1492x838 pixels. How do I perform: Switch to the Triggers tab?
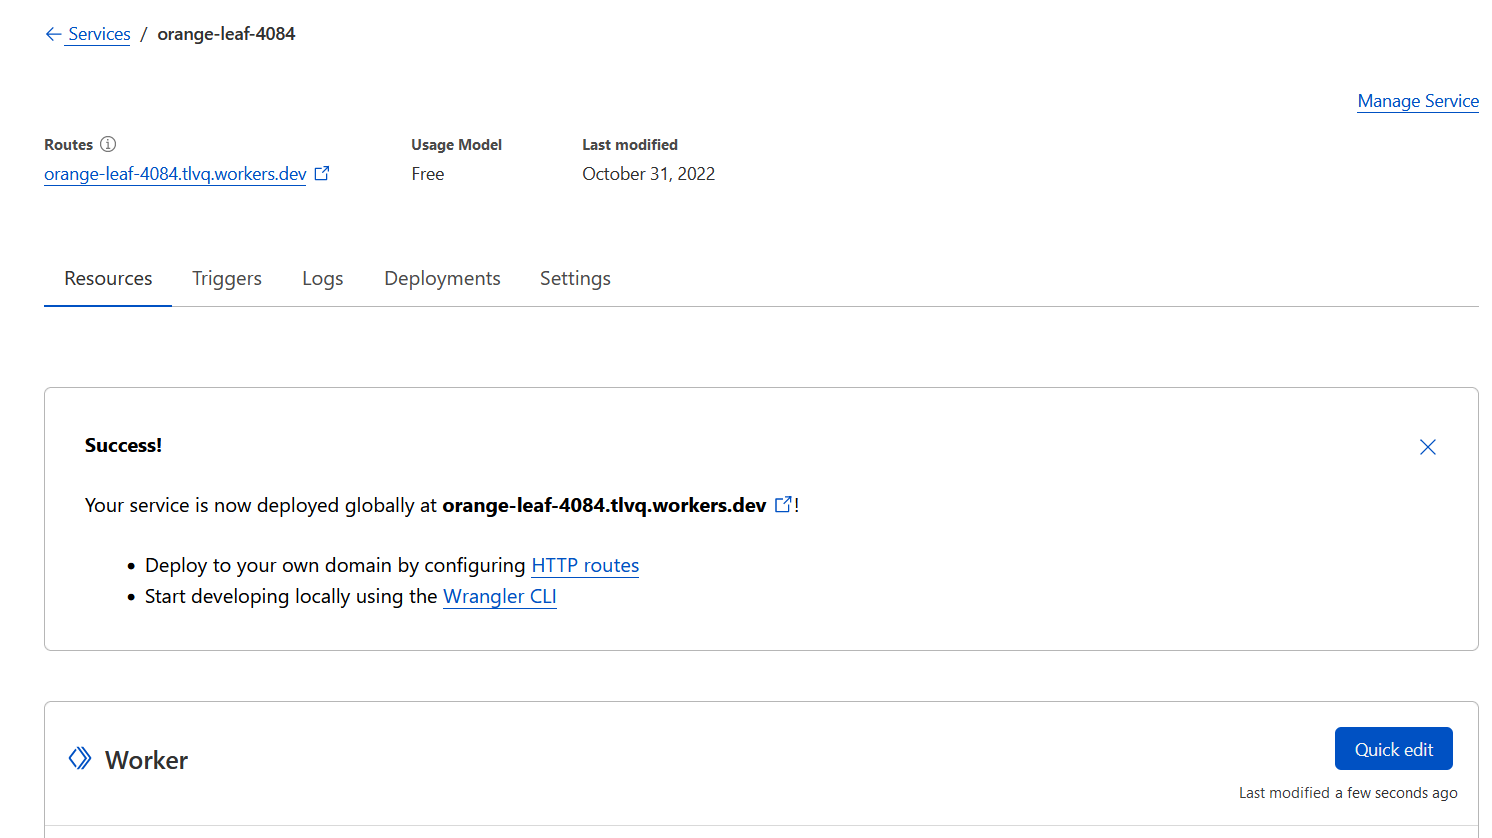pos(226,278)
